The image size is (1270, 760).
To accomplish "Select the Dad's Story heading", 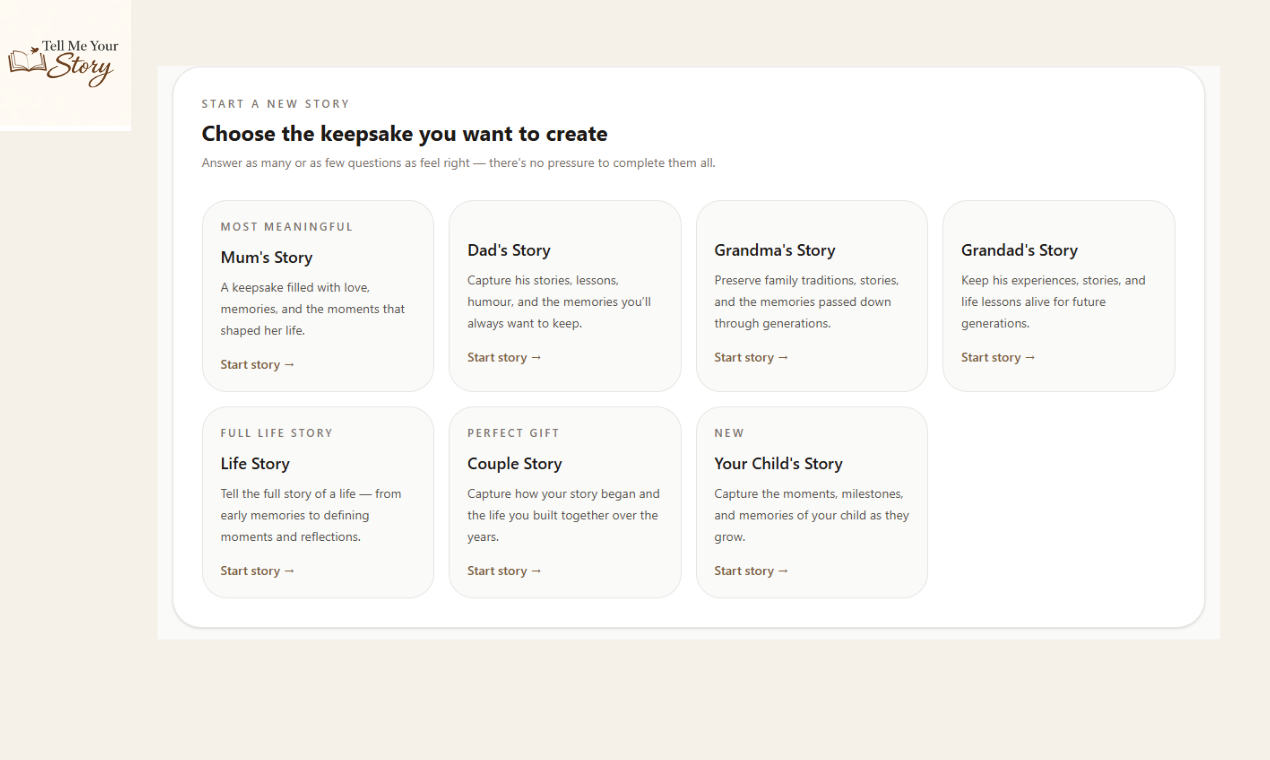I will click(509, 251).
